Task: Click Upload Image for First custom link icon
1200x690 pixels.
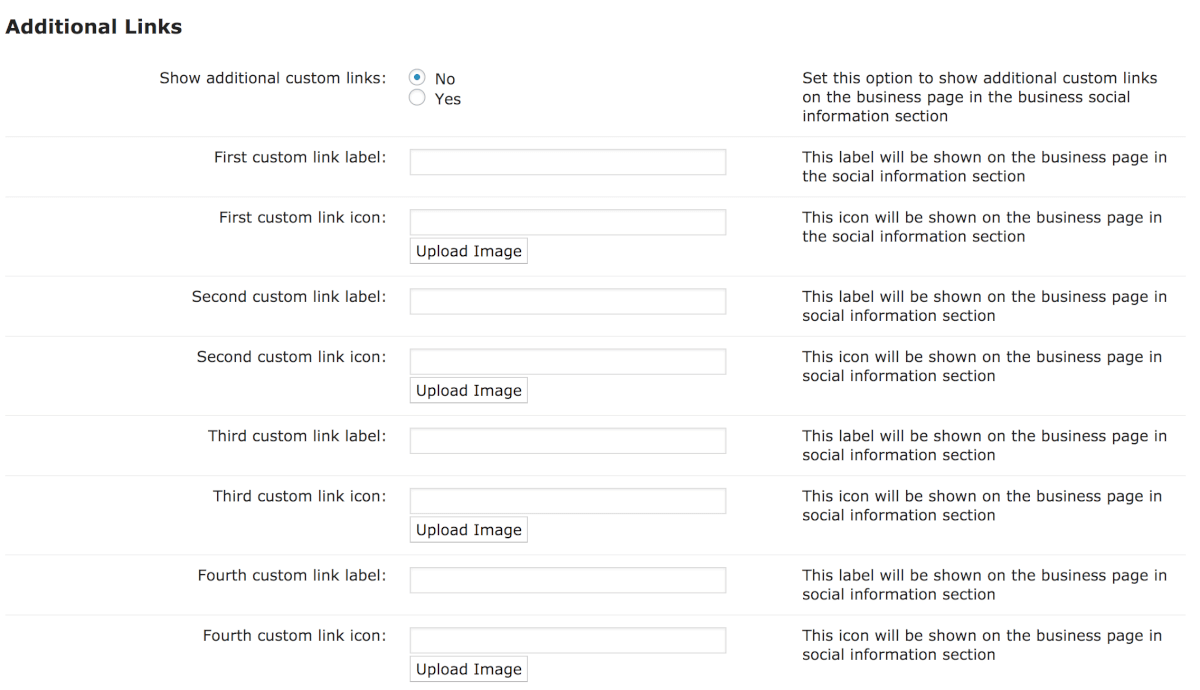Action: [468, 251]
